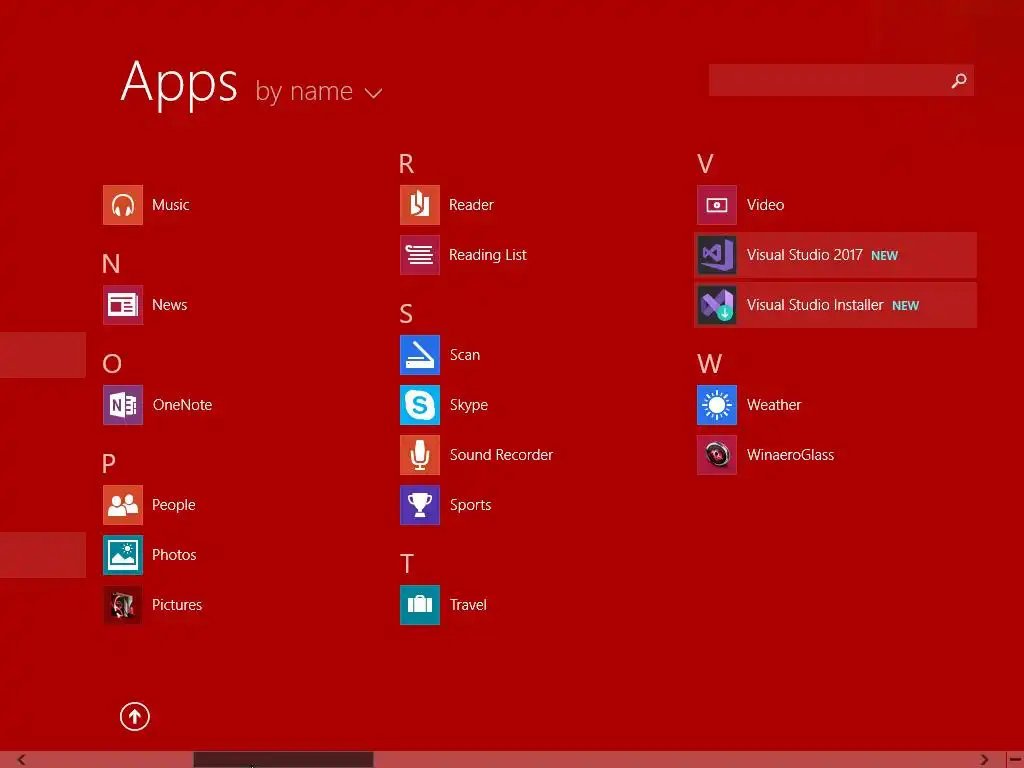This screenshot has height=768, width=1024.
Task: Open the Pictures app icon
Action: (x=123, y=605)
